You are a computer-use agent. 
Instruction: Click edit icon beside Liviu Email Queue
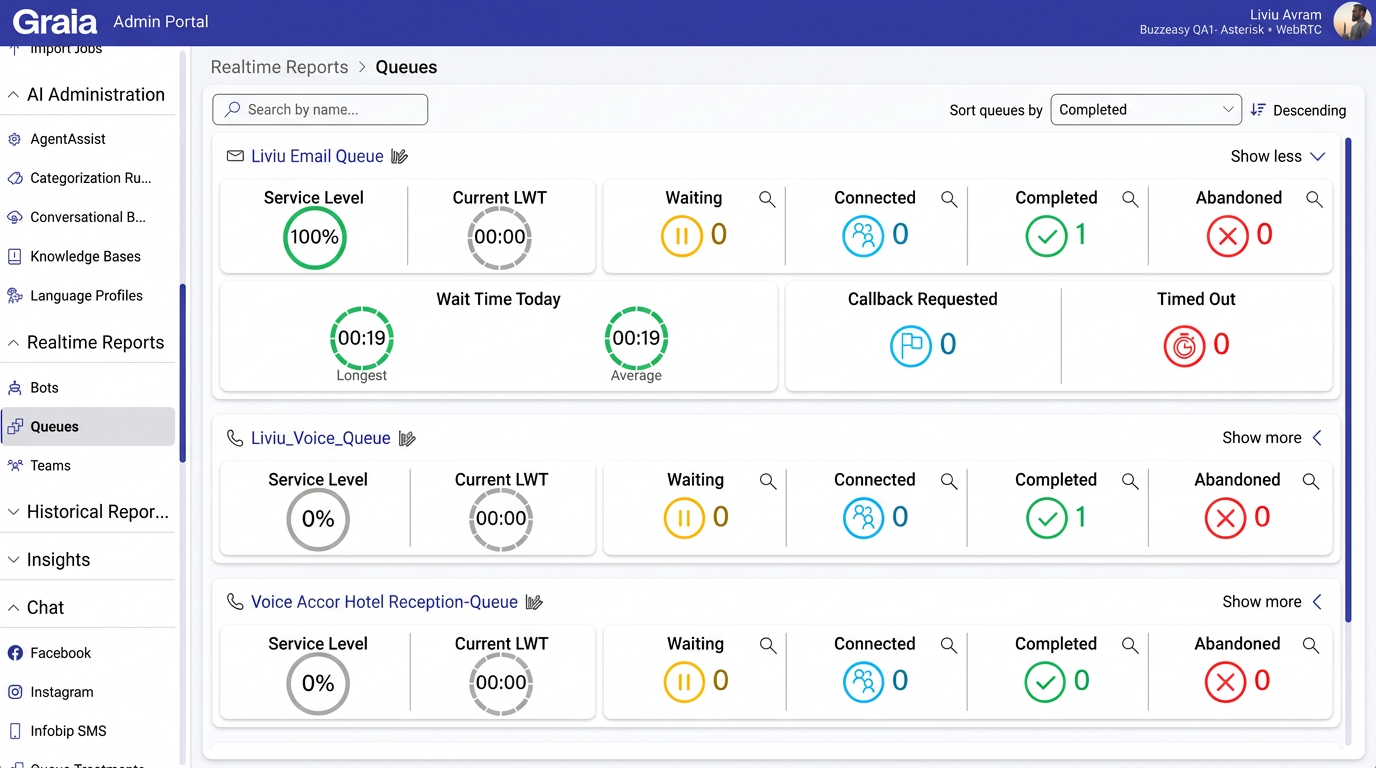(399, 156)
